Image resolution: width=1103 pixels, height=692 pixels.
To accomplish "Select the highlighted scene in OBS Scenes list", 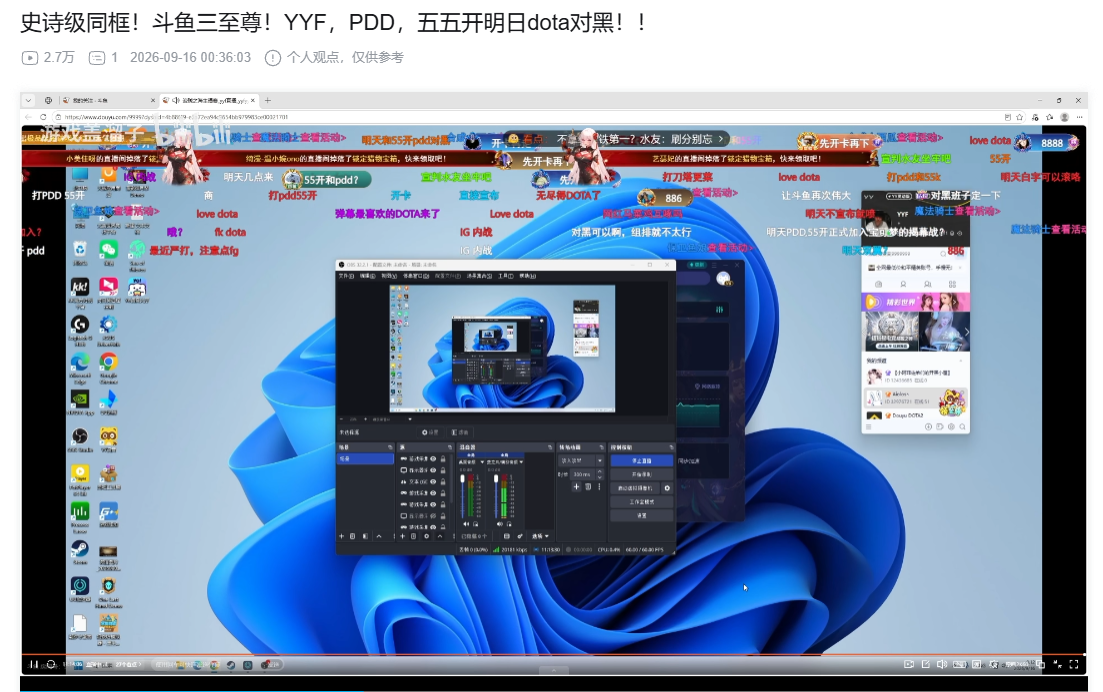I will 365,459.
